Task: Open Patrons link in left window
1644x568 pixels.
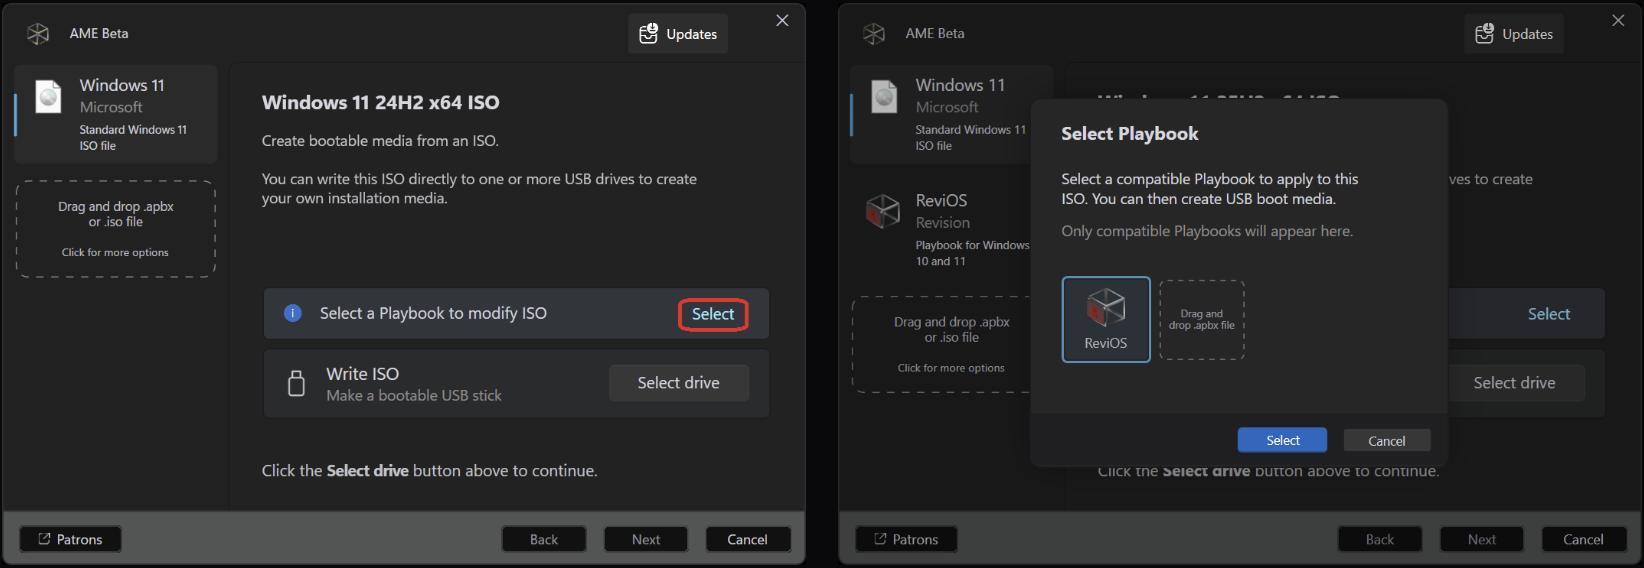Action: coord(70,539)
